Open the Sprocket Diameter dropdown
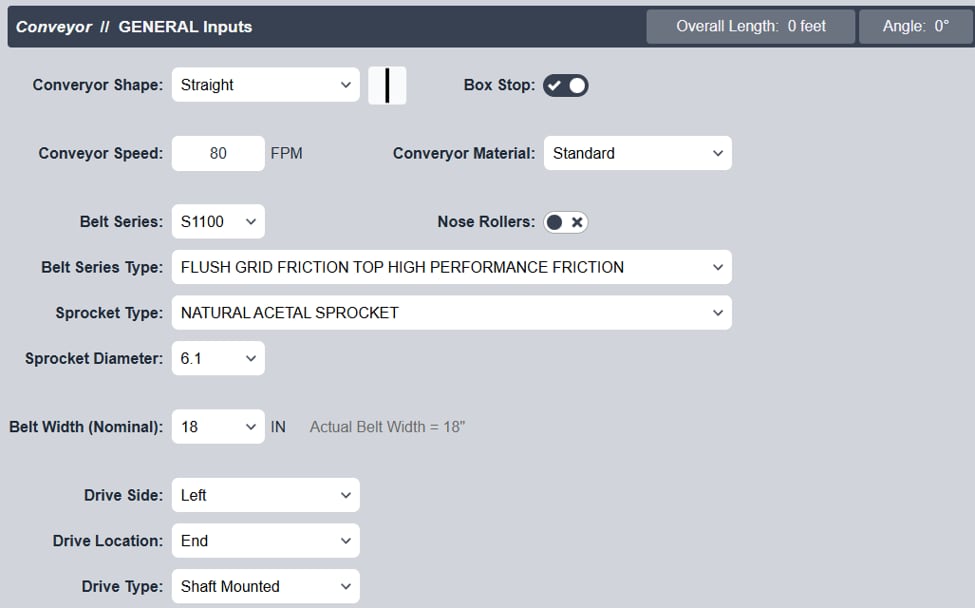975x608 pixels. pyautogui.click(x=218, y=358)
